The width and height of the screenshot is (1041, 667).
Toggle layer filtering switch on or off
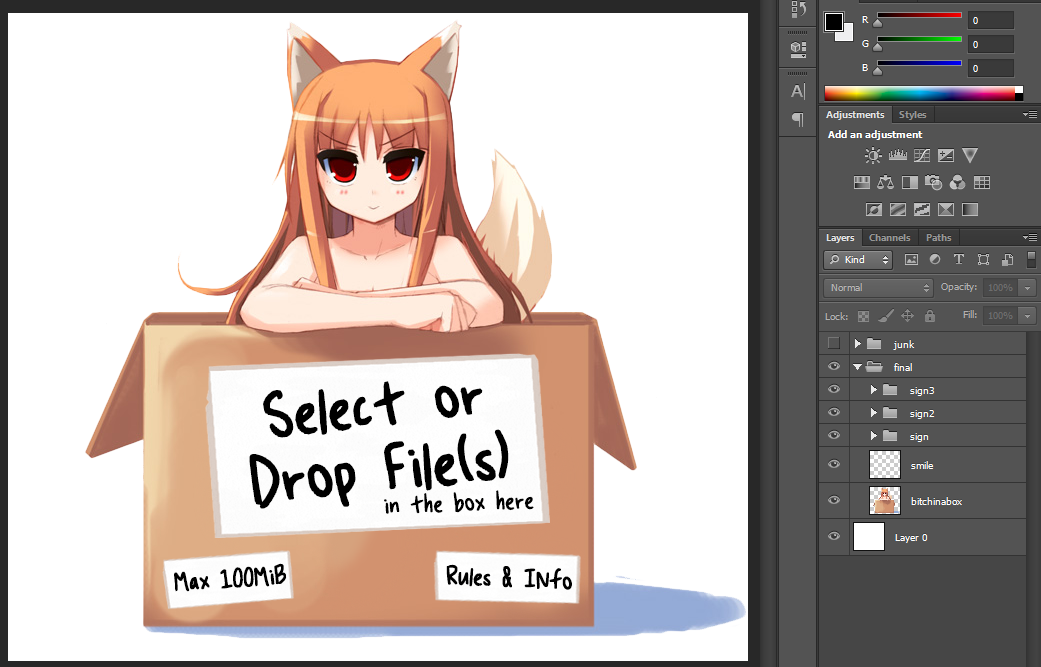pyautogui.click(x=1031, y=259)
